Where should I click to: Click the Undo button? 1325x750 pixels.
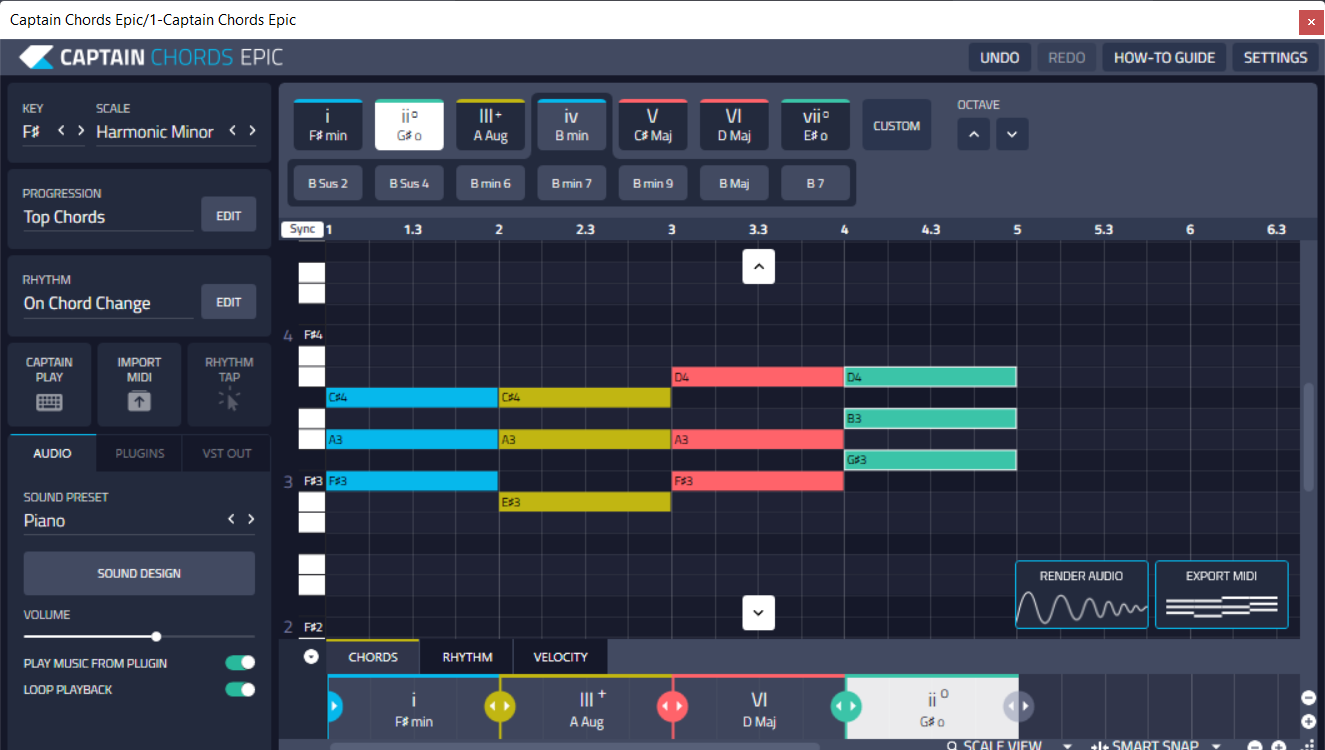point(1000,57)
